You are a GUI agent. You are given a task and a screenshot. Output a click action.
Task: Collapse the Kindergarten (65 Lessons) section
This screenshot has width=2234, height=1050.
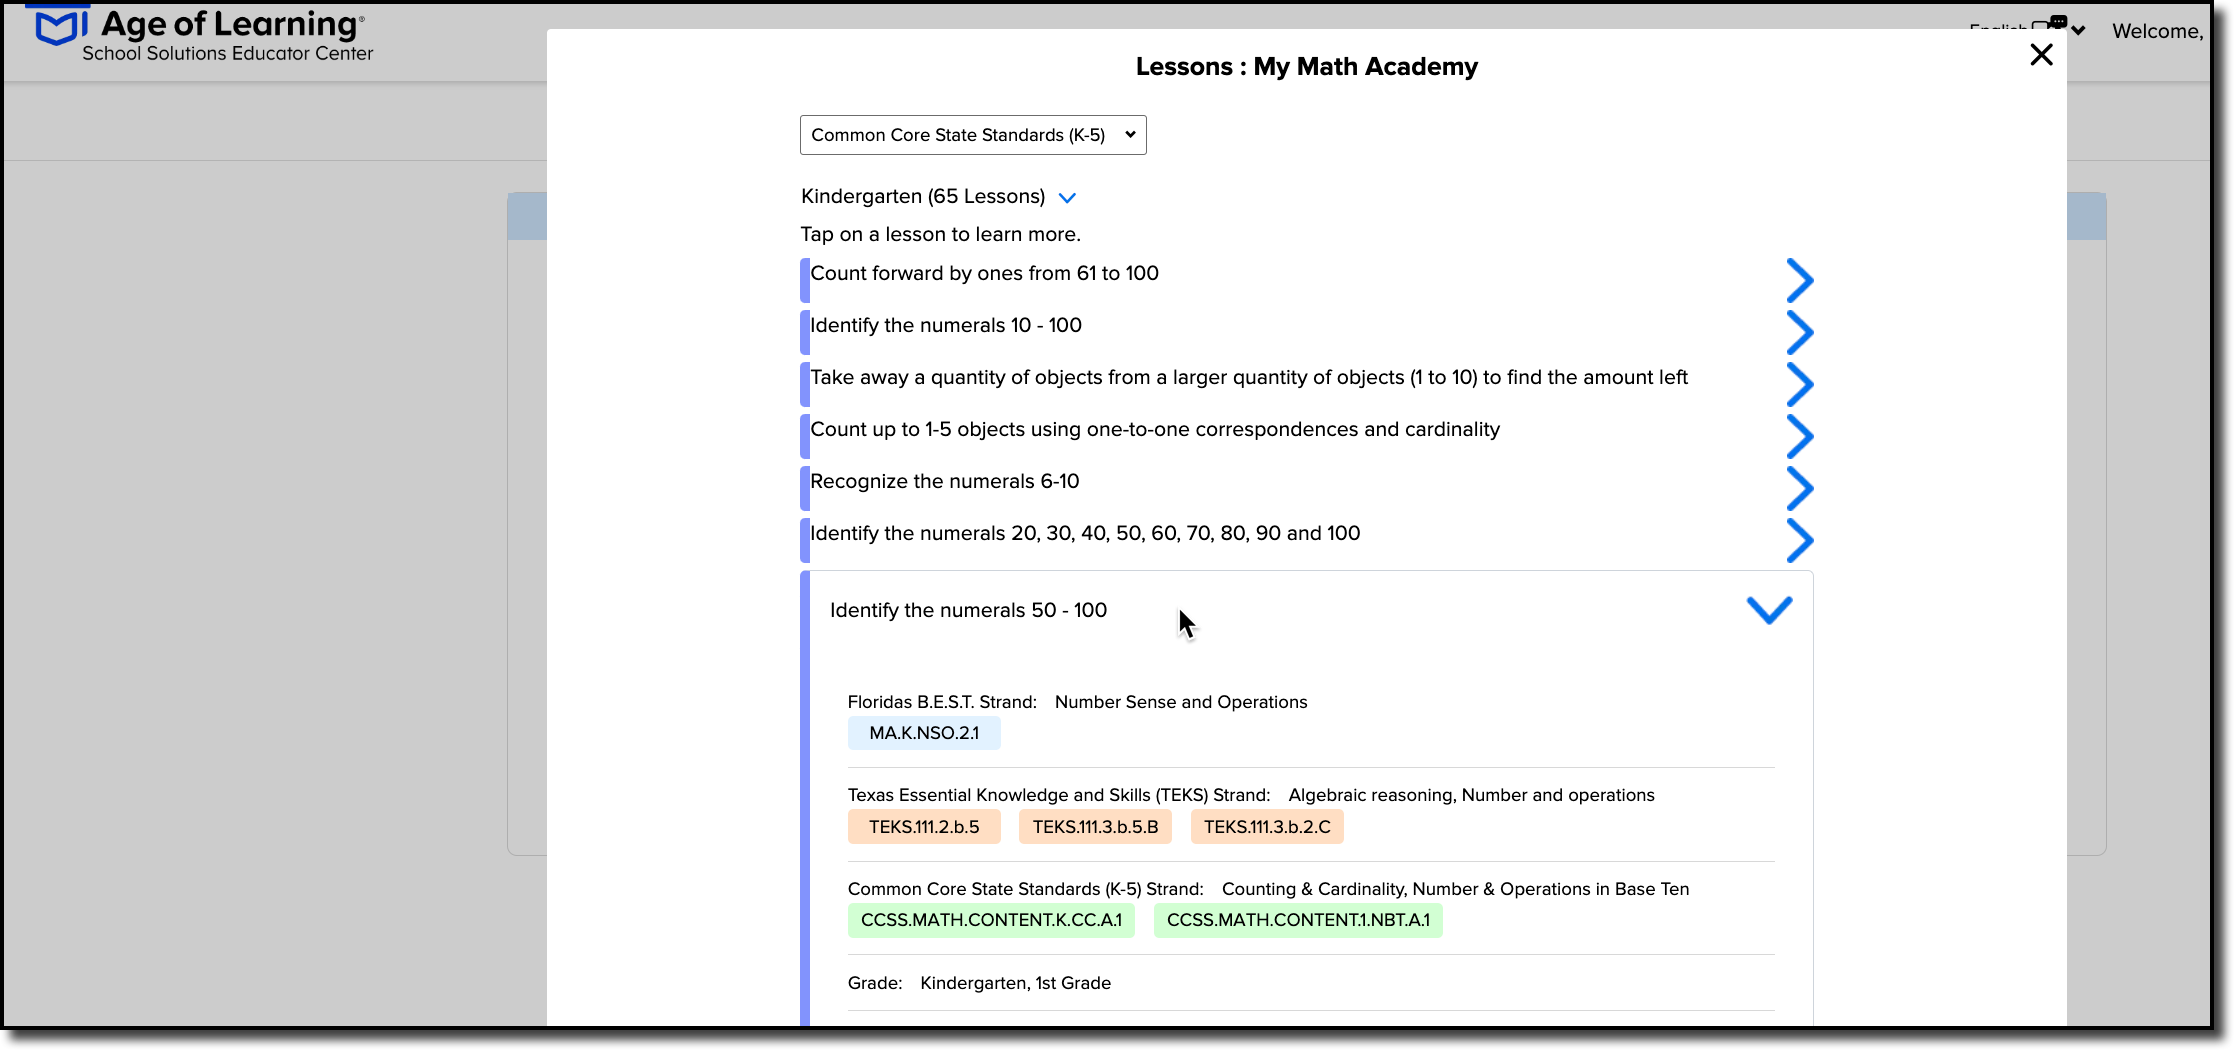pyautogui.click(x=1067, y=198)
